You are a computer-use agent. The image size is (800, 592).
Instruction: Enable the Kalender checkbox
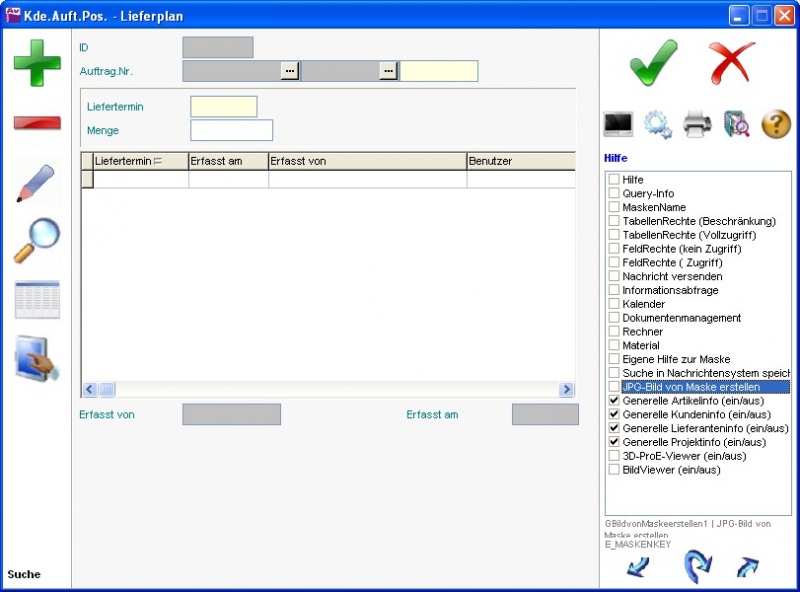tap(614, 304)
